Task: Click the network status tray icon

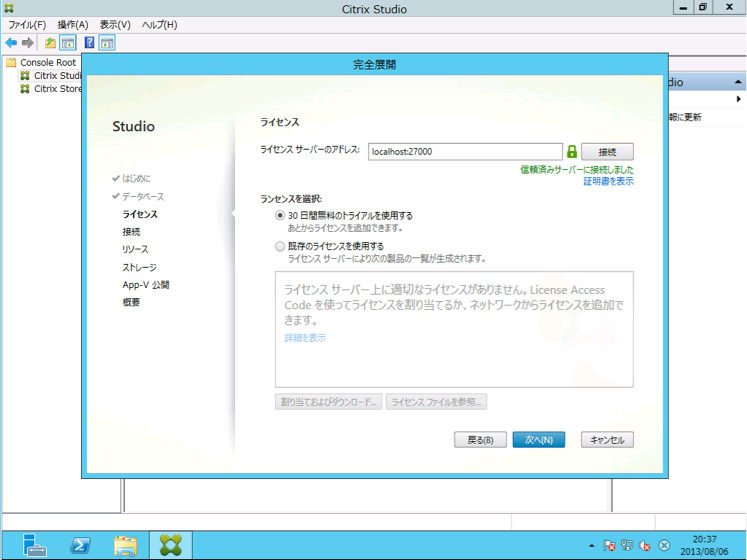Action: click(627, 546)
